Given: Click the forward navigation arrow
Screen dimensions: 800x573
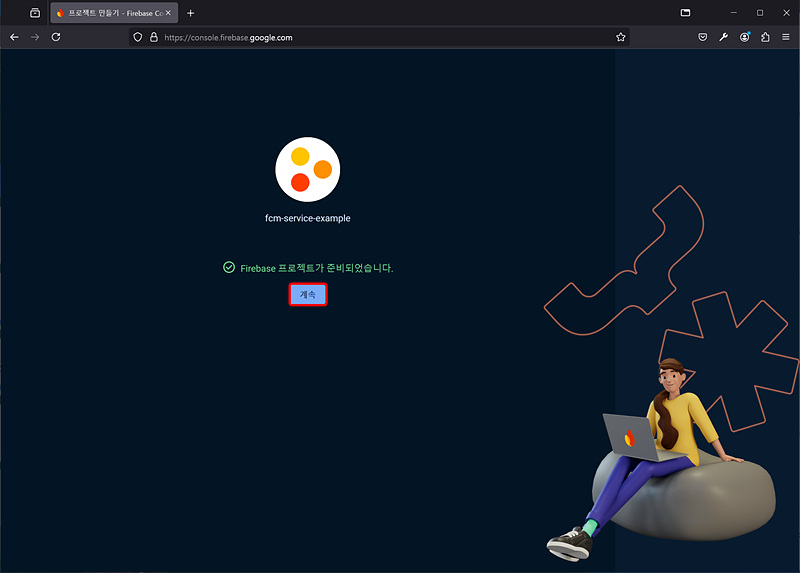Looking at the screenshot, I should [35, 37].
